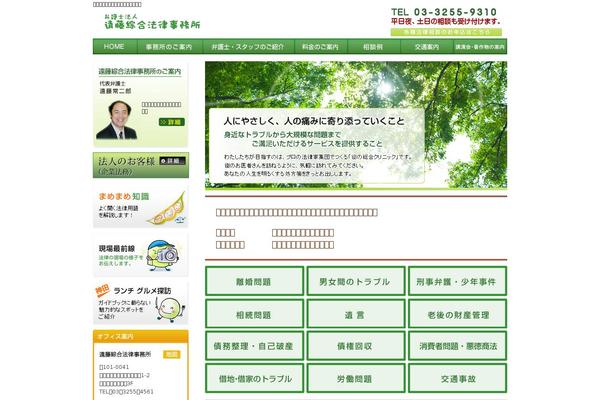Screen dimensions: 600x400
Task: Open the 交通事故 category
Action: (x=457, y=379)
